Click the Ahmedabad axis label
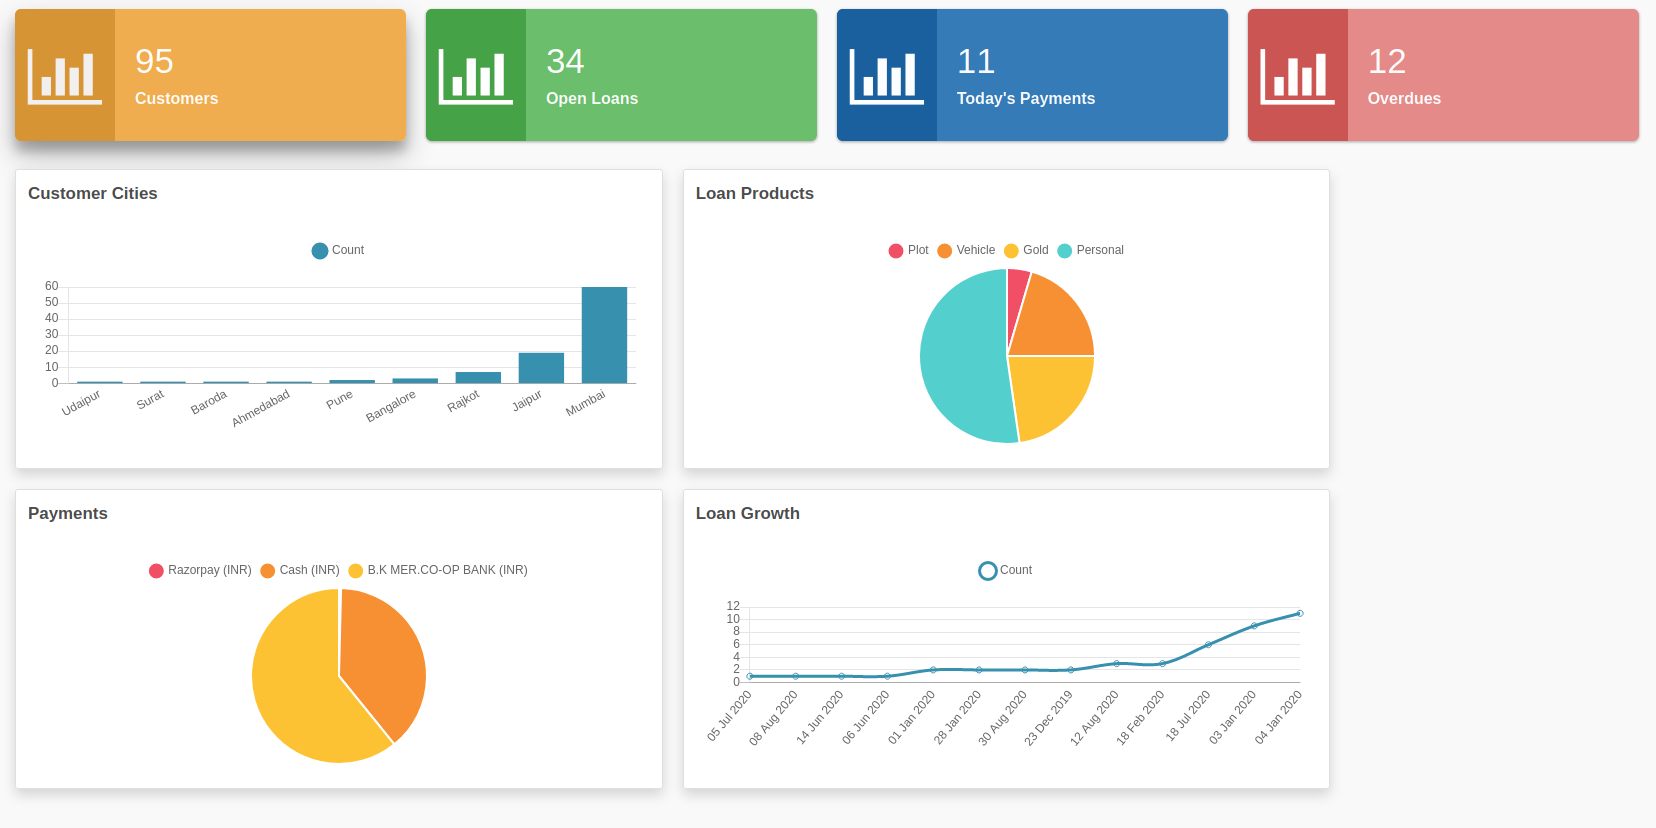 click(261, 408)
